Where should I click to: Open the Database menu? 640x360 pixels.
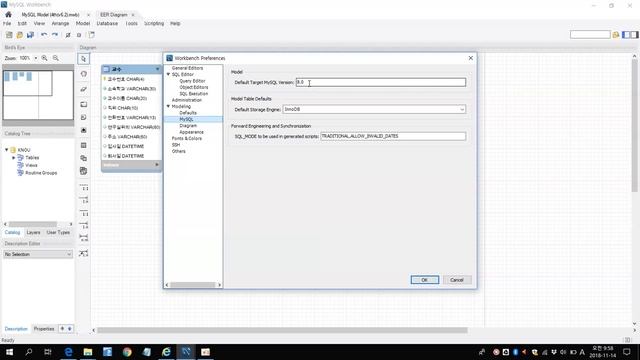point(107,24)
